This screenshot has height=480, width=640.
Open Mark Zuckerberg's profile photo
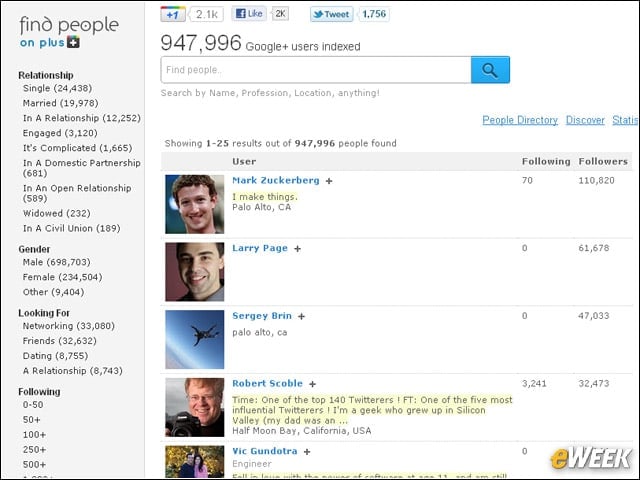coord(195,204)
